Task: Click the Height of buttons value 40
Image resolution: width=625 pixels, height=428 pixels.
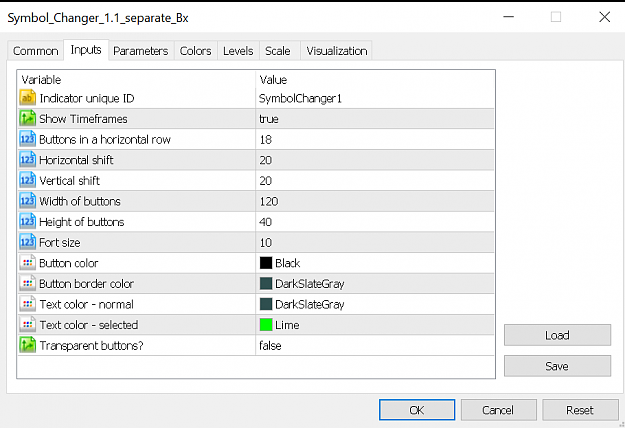Action: pyautogui.click(x=265, y=222)
